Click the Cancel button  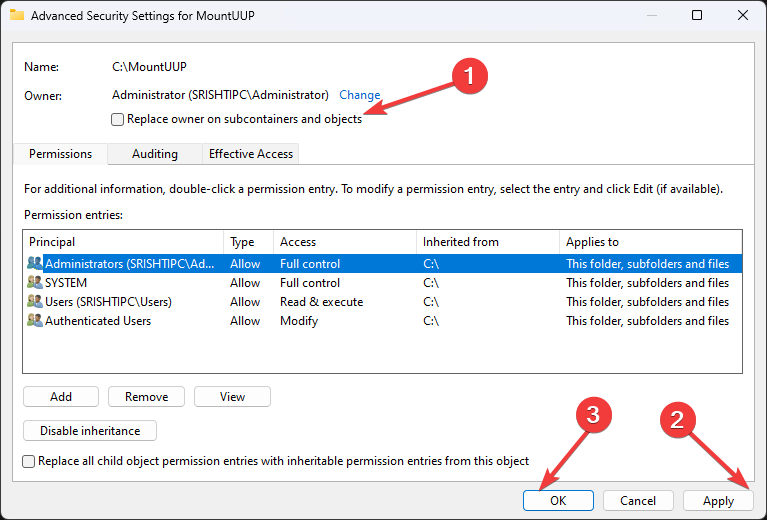click(638, 500)
